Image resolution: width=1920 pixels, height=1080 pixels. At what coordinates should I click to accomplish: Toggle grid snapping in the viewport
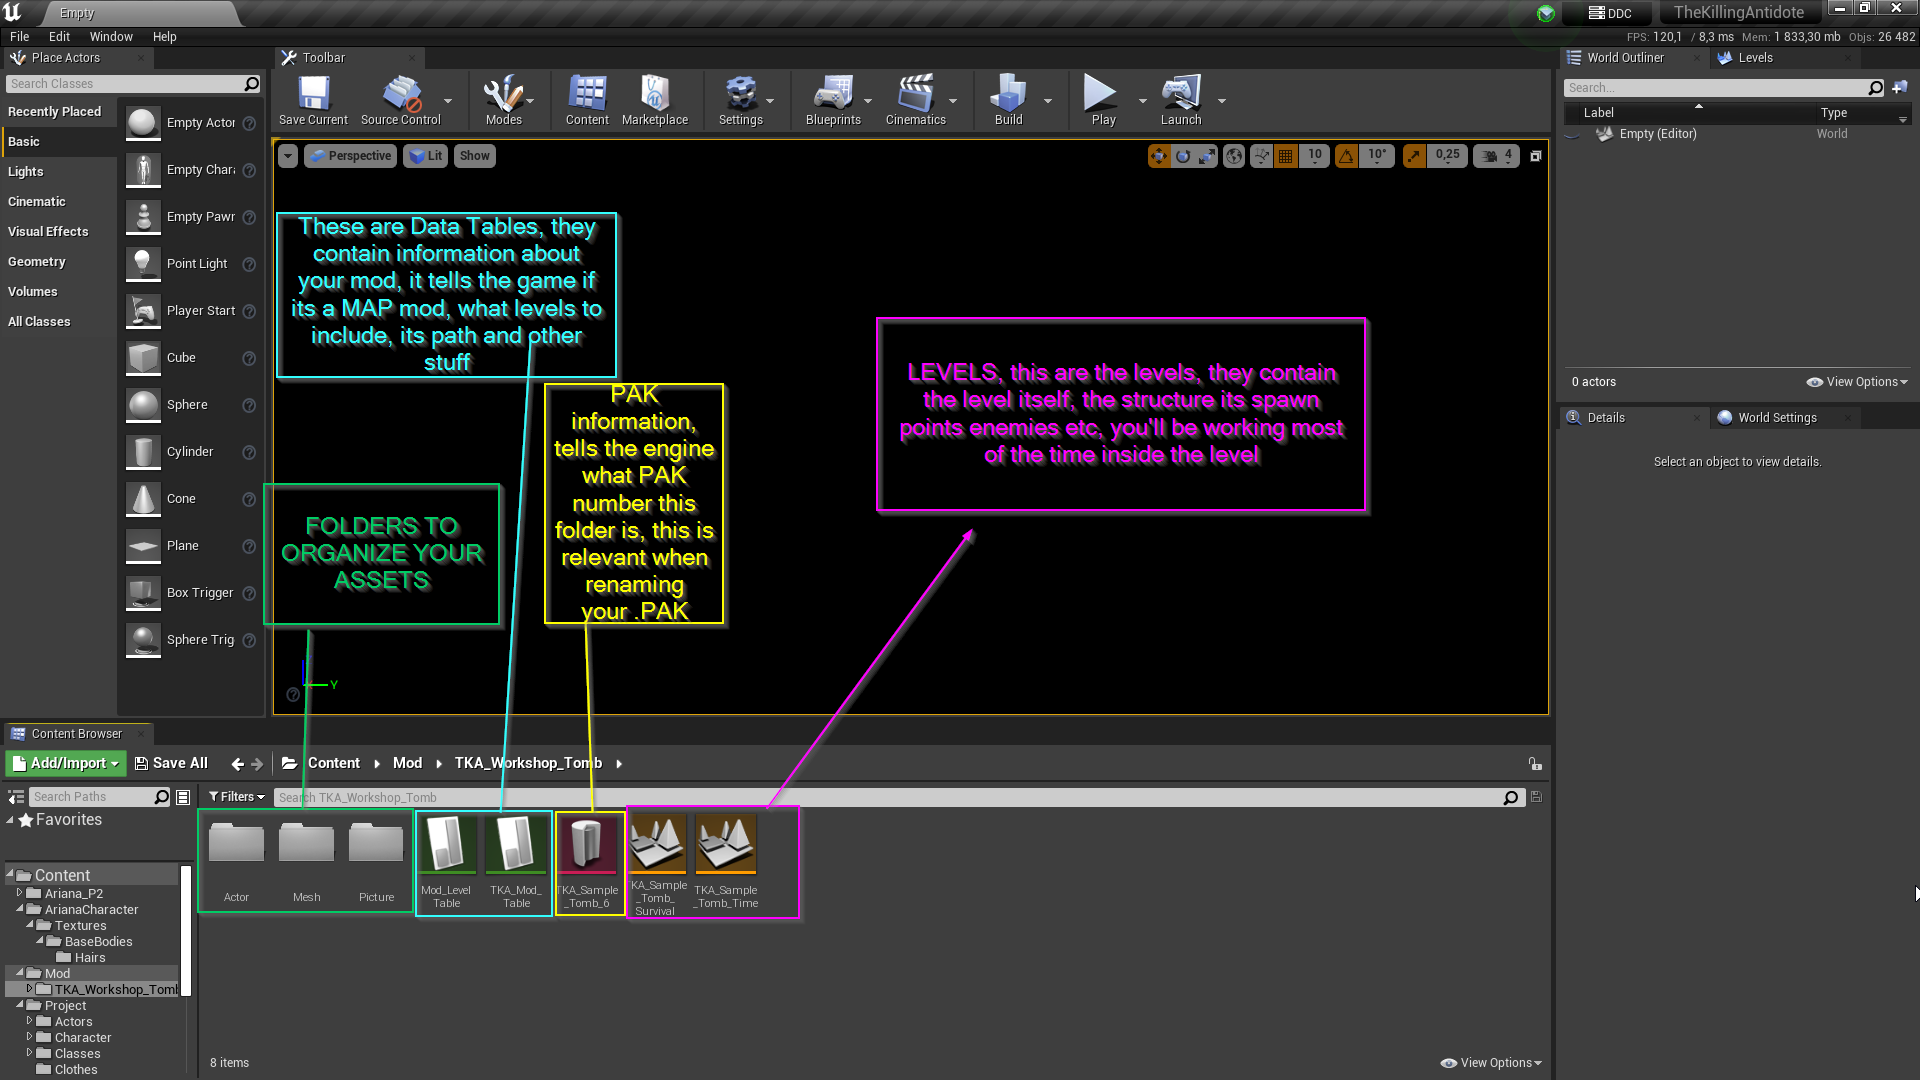point(1286,156)
